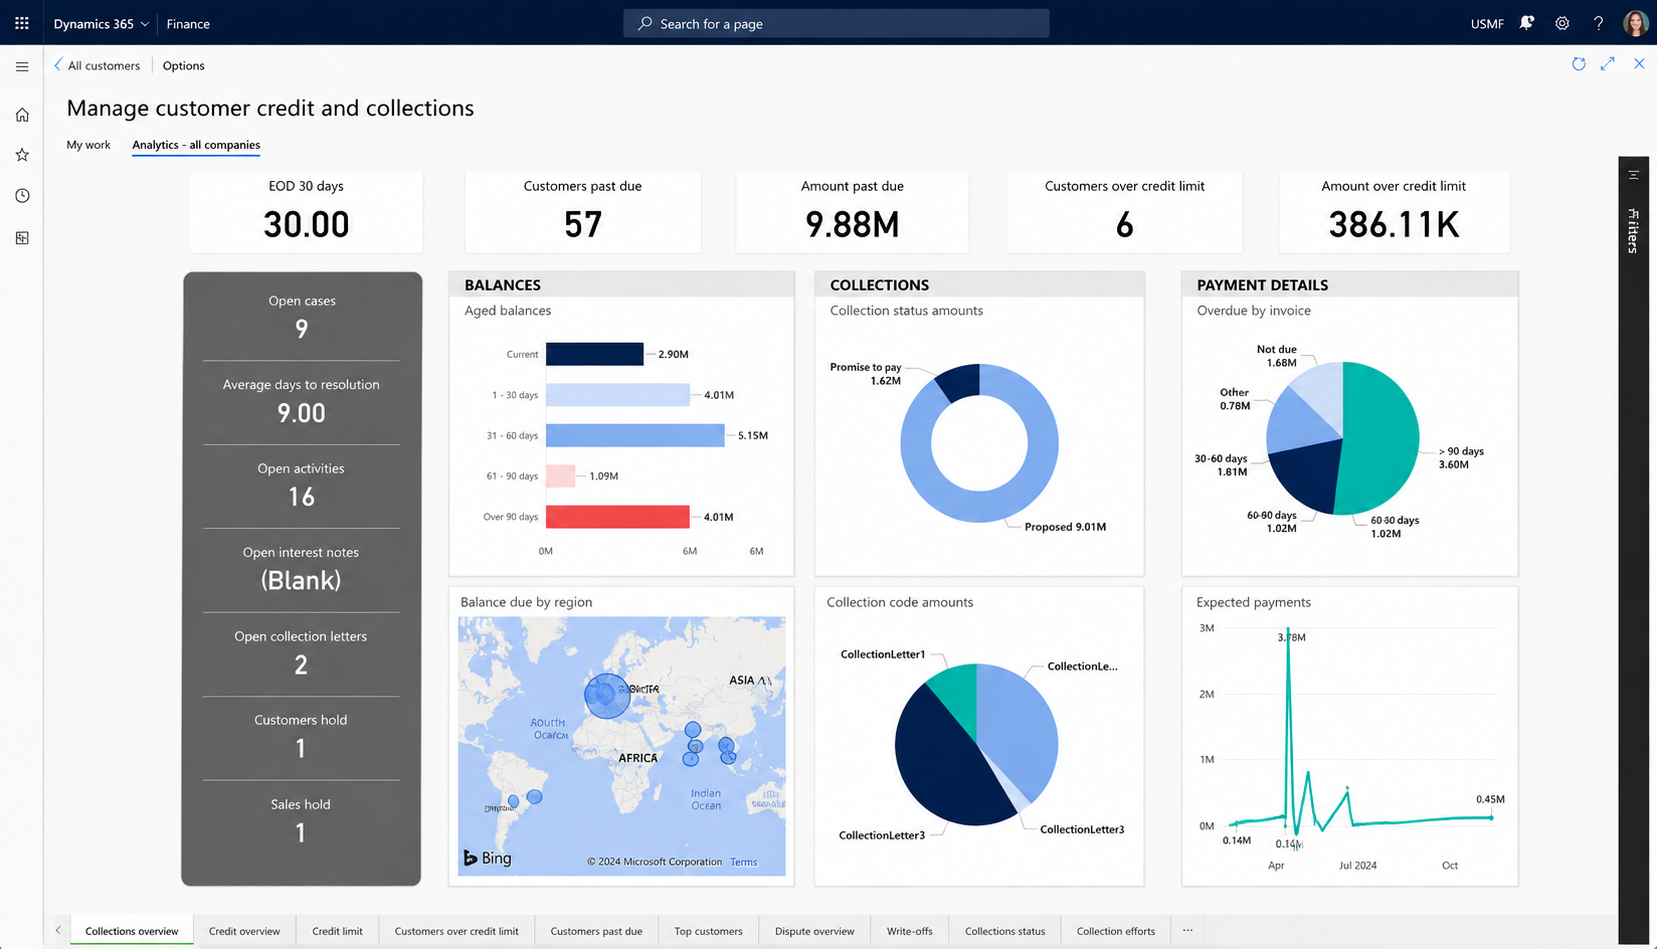Viewport: 1657px width, 949px height.
Task: Select the Current aged balance bar
Action: (594, 354)
